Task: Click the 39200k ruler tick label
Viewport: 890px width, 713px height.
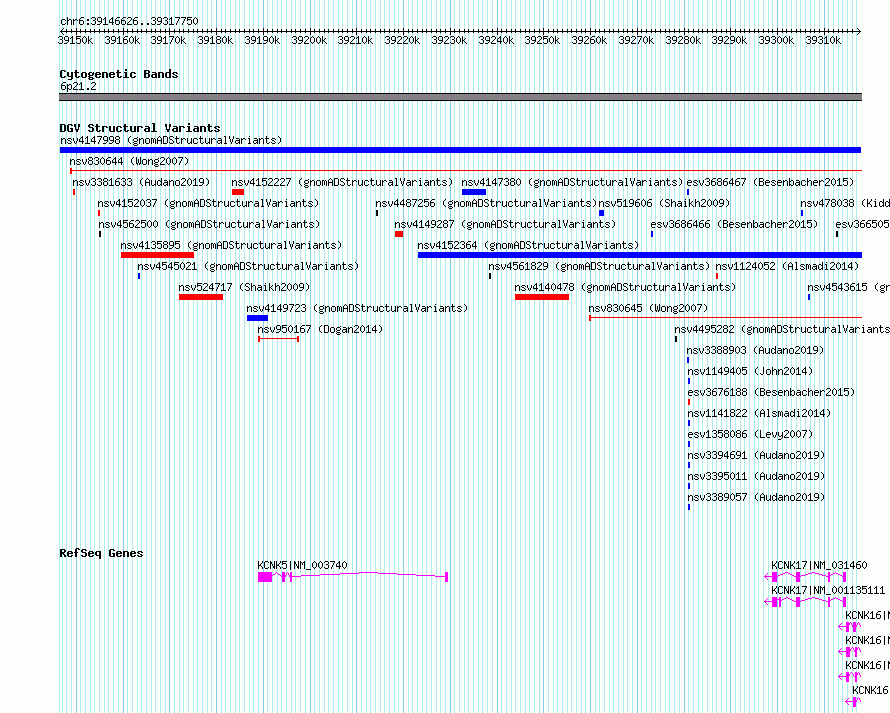Action: (x=309, y=40)
